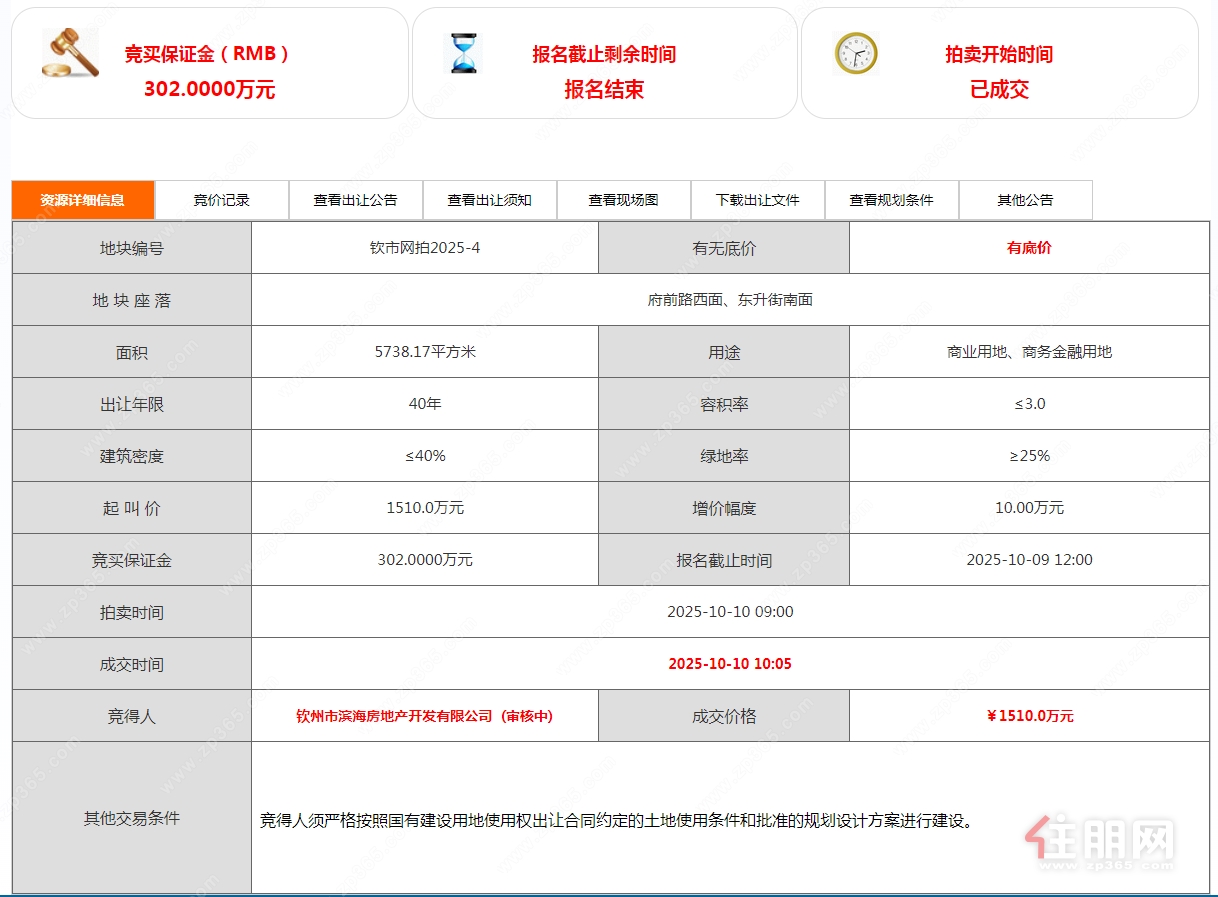Open the 查看出让须知 tab

[x=489, y=200]
